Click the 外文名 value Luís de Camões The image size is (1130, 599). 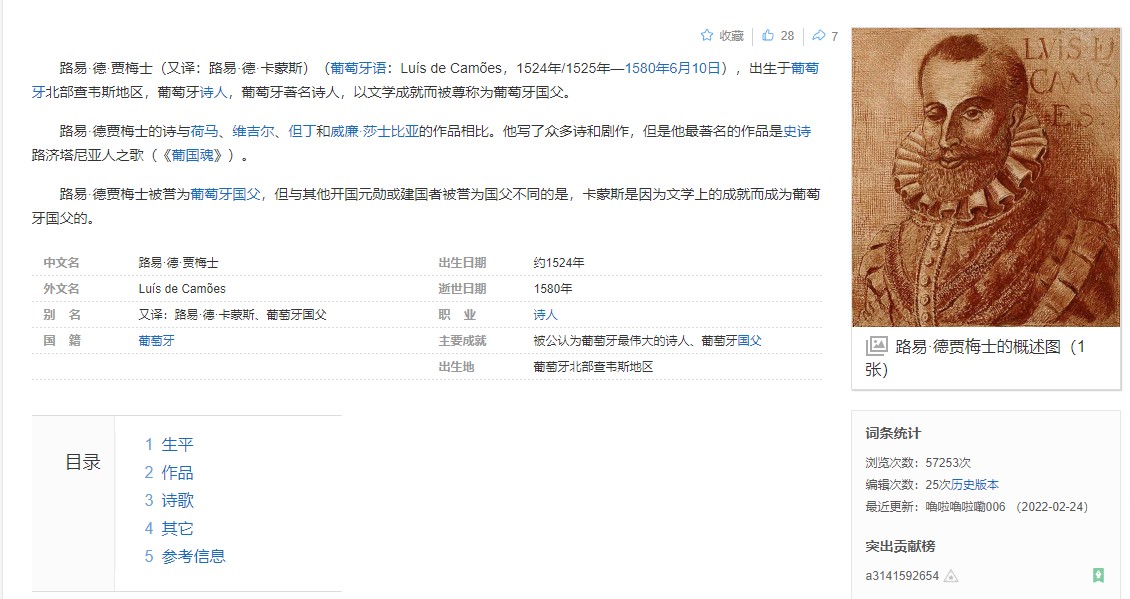tap(182, 288)
